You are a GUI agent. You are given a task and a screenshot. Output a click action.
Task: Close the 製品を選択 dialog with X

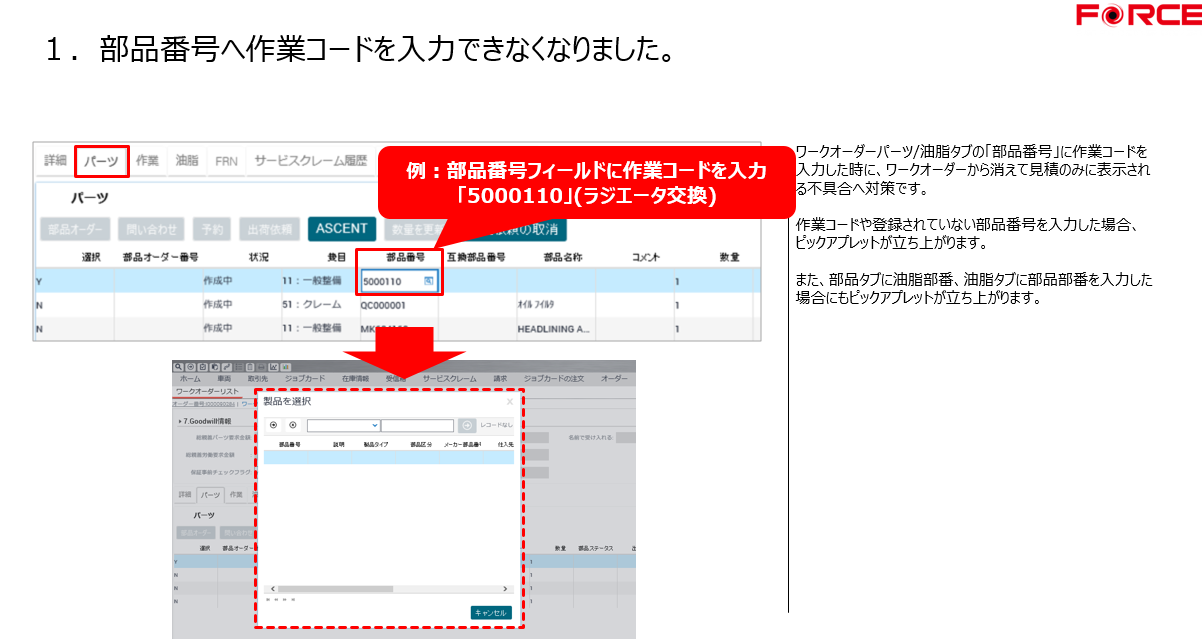coord(509,402)
